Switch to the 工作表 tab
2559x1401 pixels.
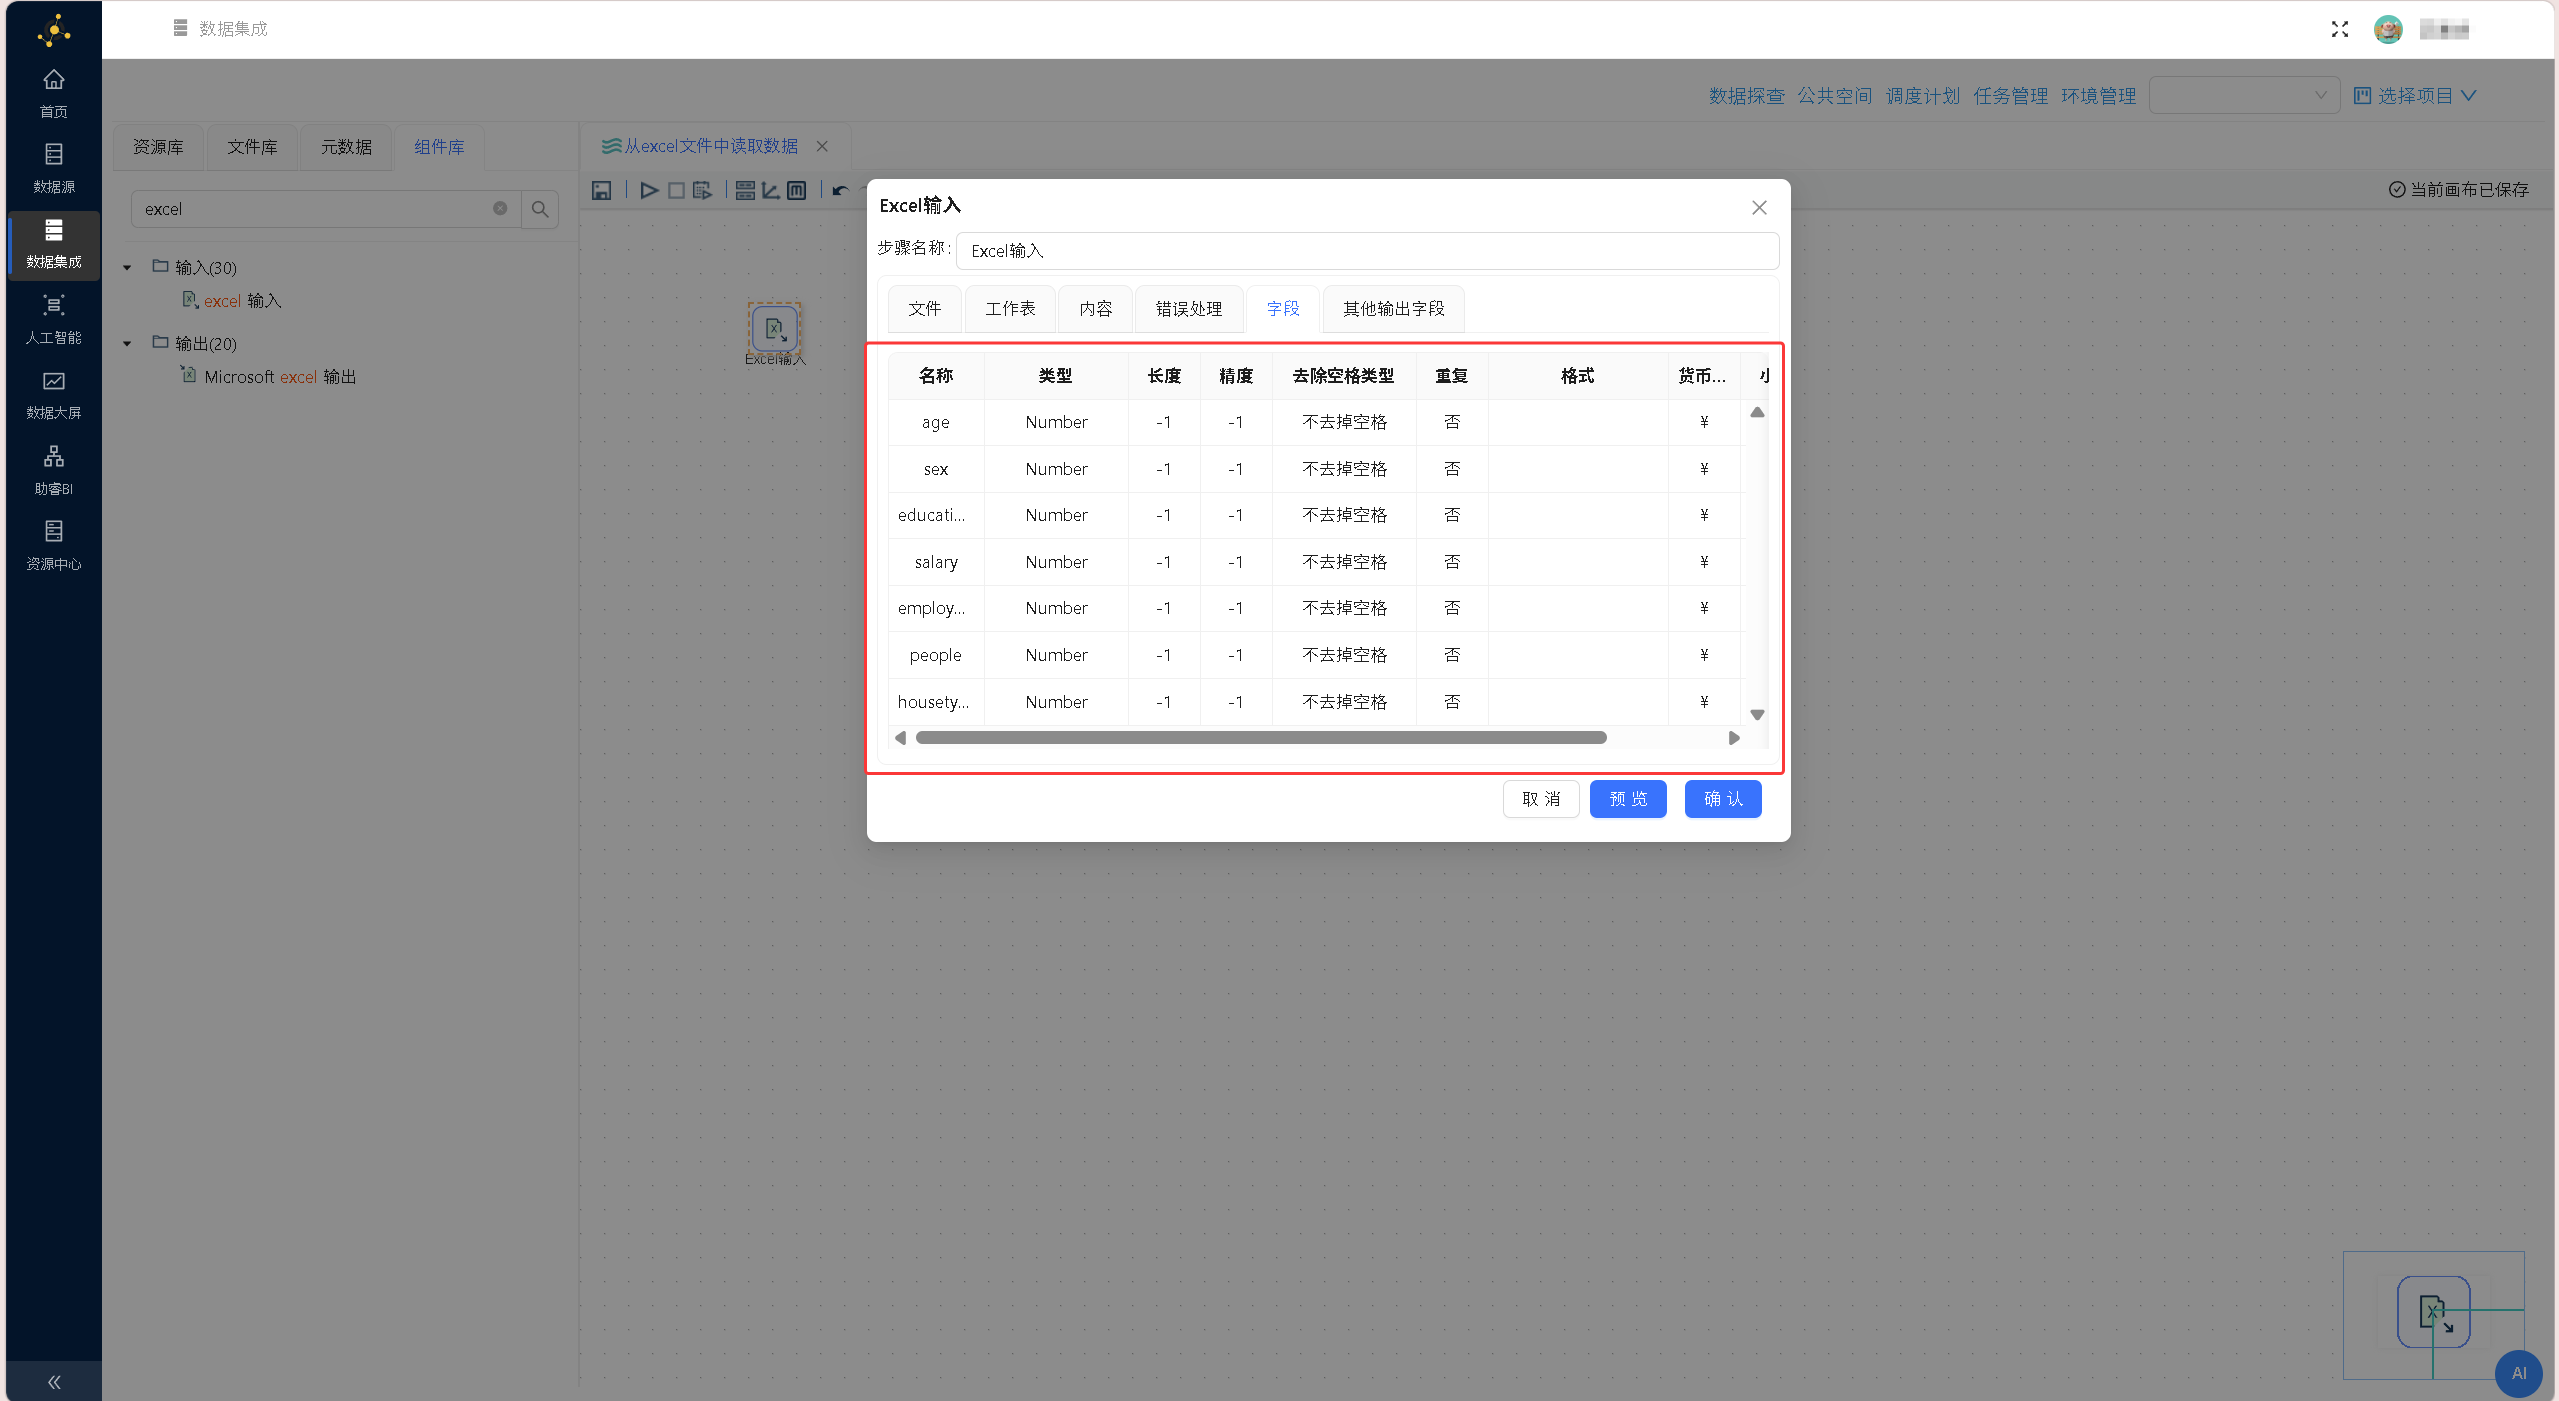point(1010,308)
